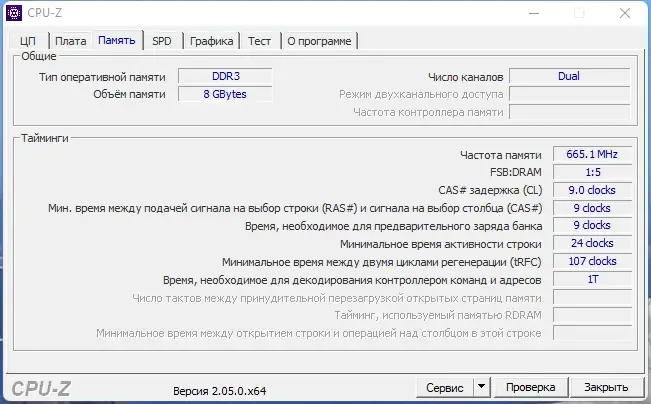This screenshot has height=404, width=651.
Task: Click the Минимальное время активности строки label
Action: coord(441,244)
